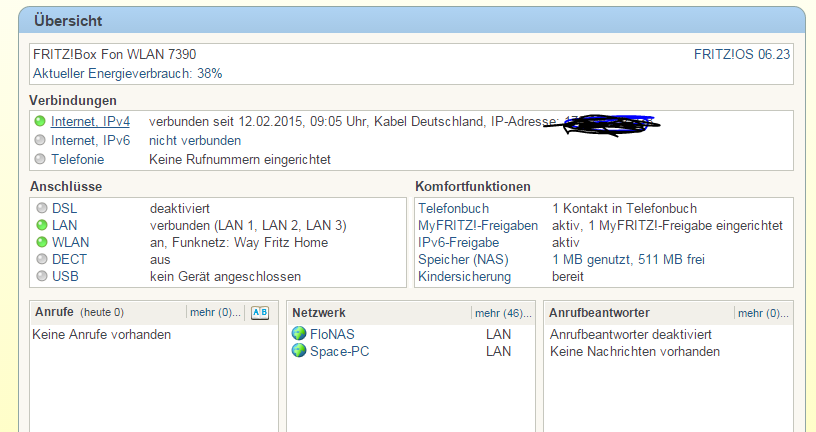Click the grey status LED beside Telefonie
The image size is (816, 432).
(40, 159)
